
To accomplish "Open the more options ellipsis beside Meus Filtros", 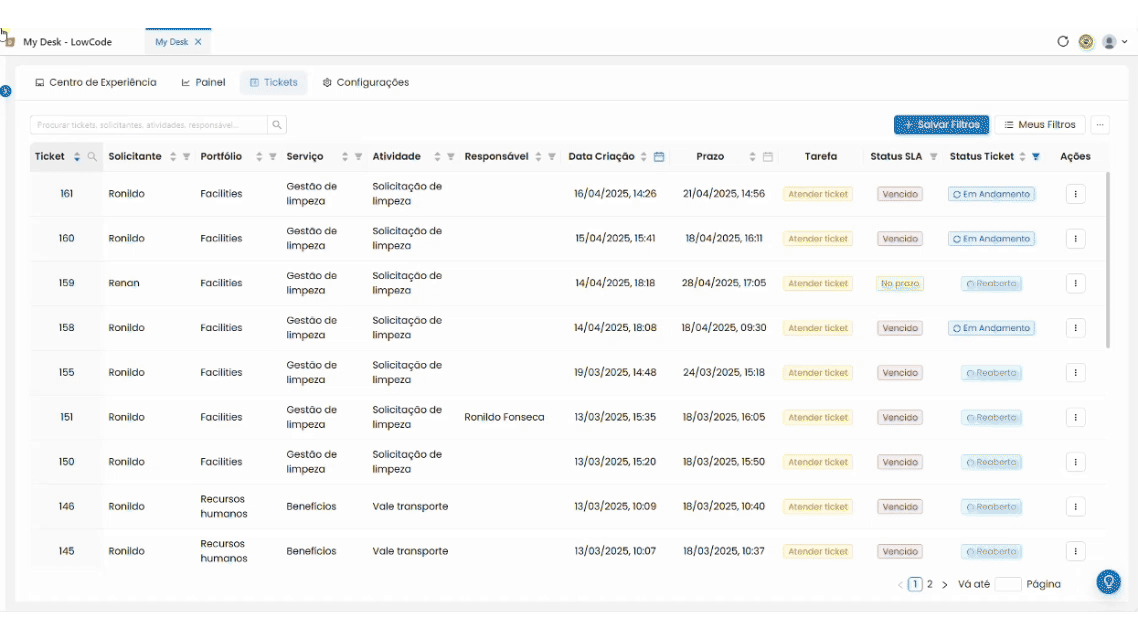I will (x=1100, y=125).
